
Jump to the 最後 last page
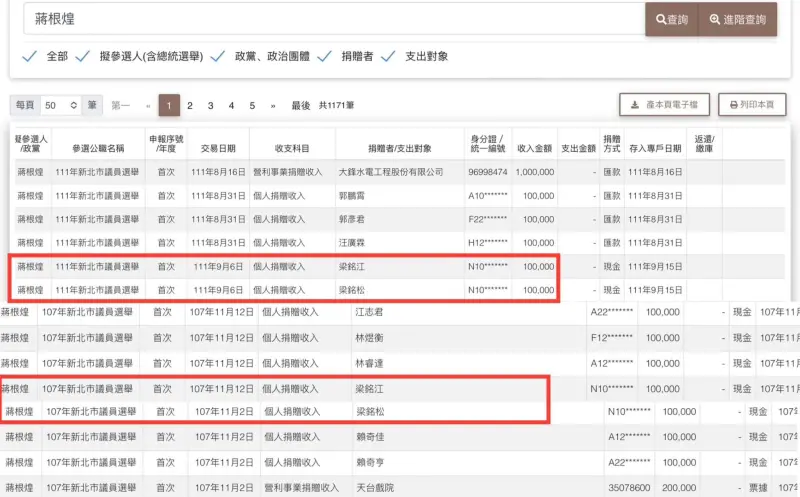(x=301, y=106)
